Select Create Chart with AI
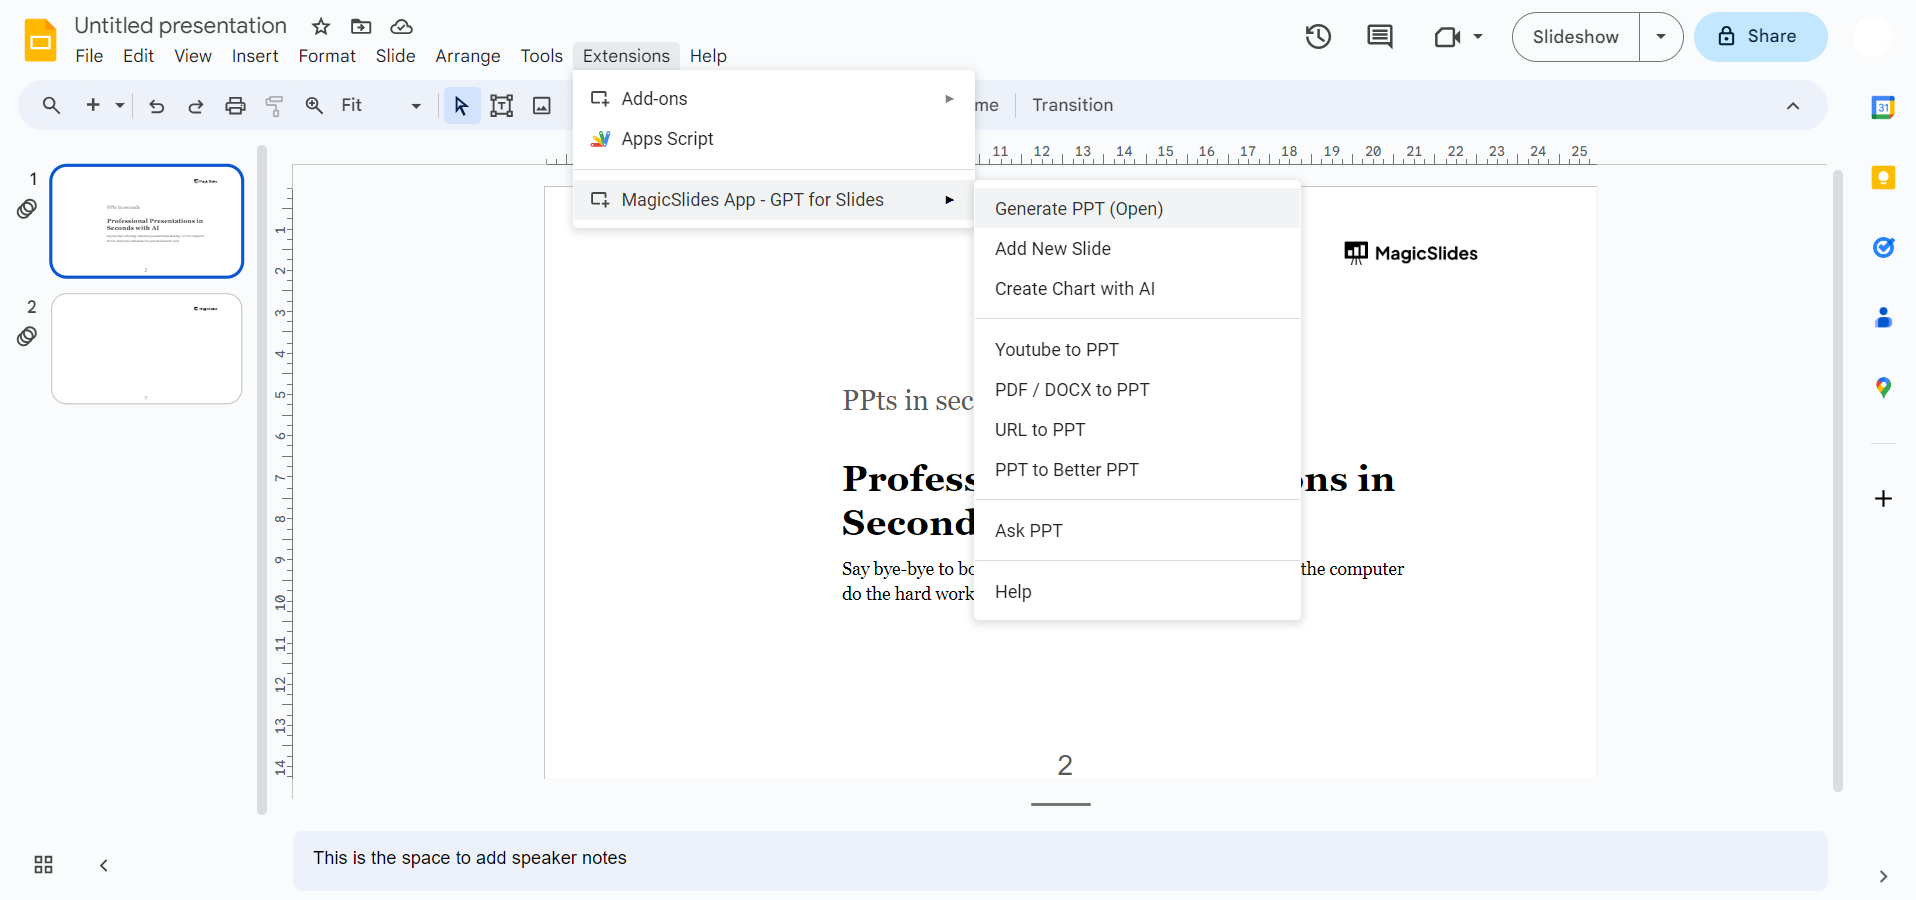The image size is (1916, 900). 1137,288
